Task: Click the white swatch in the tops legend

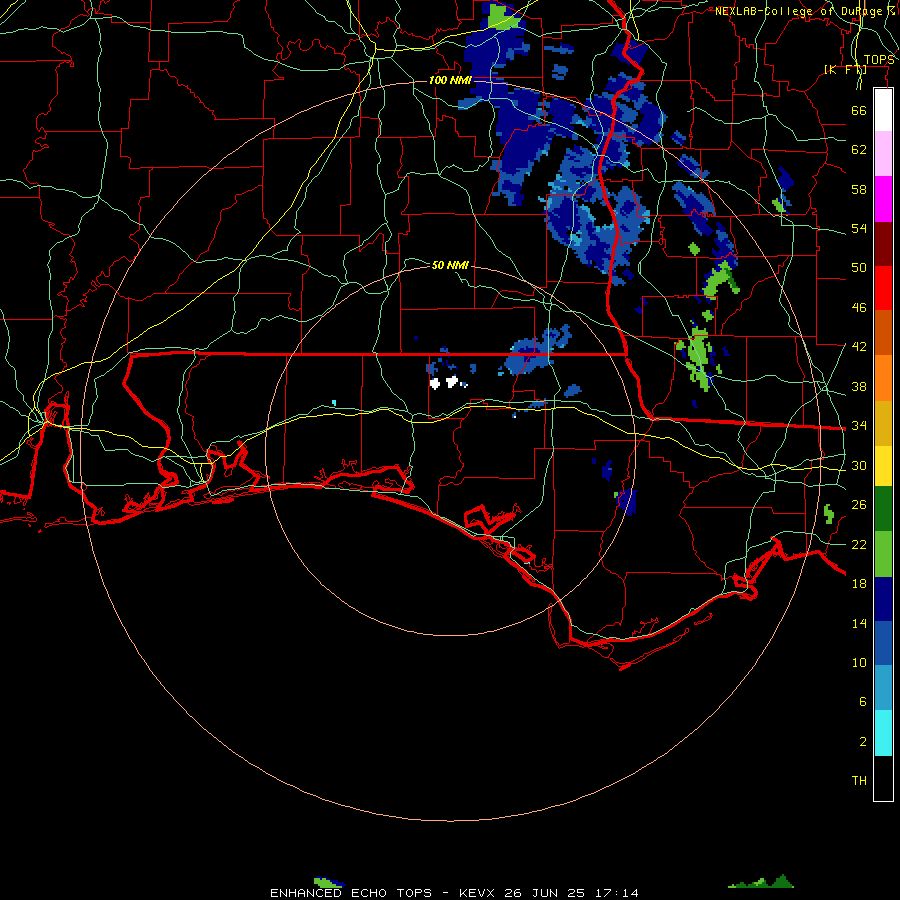Action: click(883, 110)
